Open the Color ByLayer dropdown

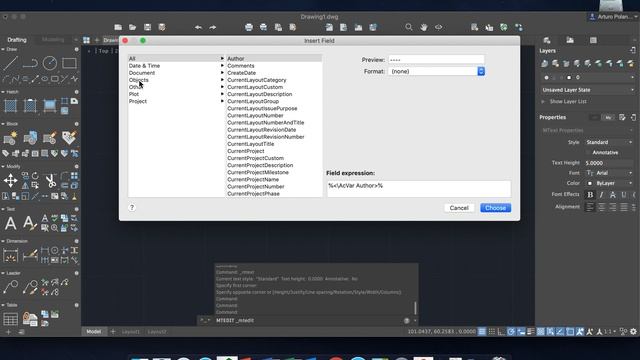click(609, 183)
